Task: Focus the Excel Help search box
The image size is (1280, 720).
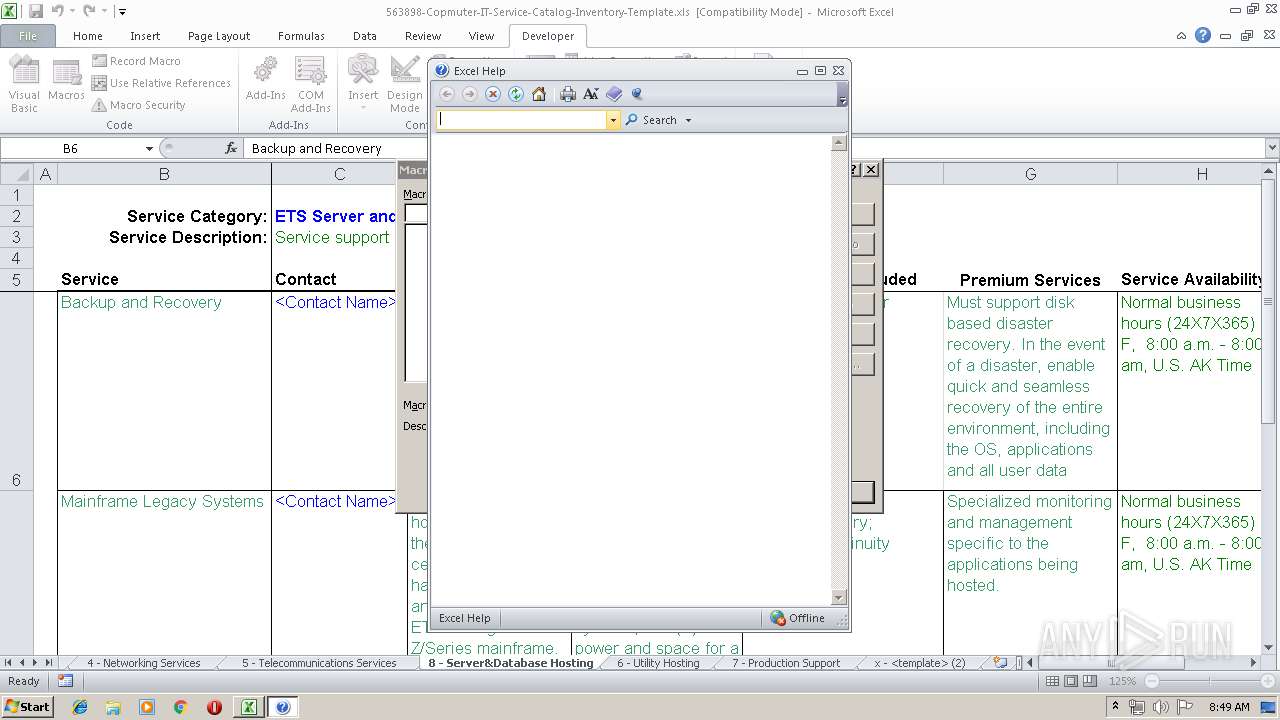Action: (522, 120)
